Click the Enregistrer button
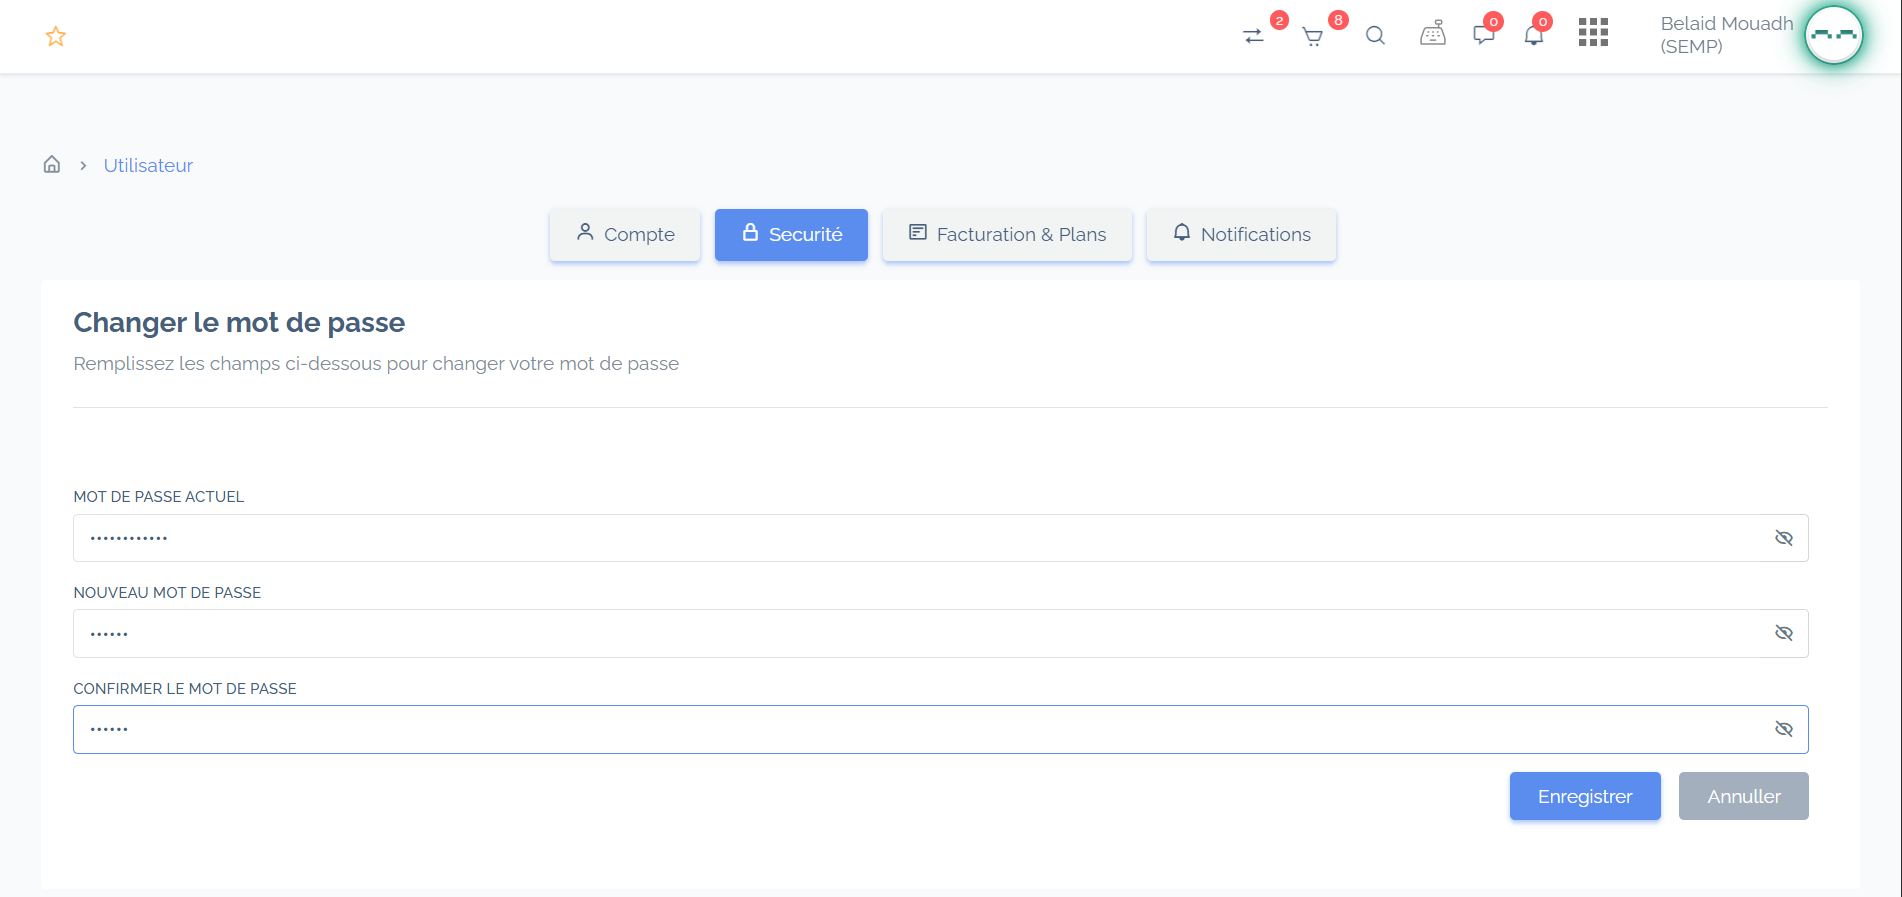 pos(1585,796)
